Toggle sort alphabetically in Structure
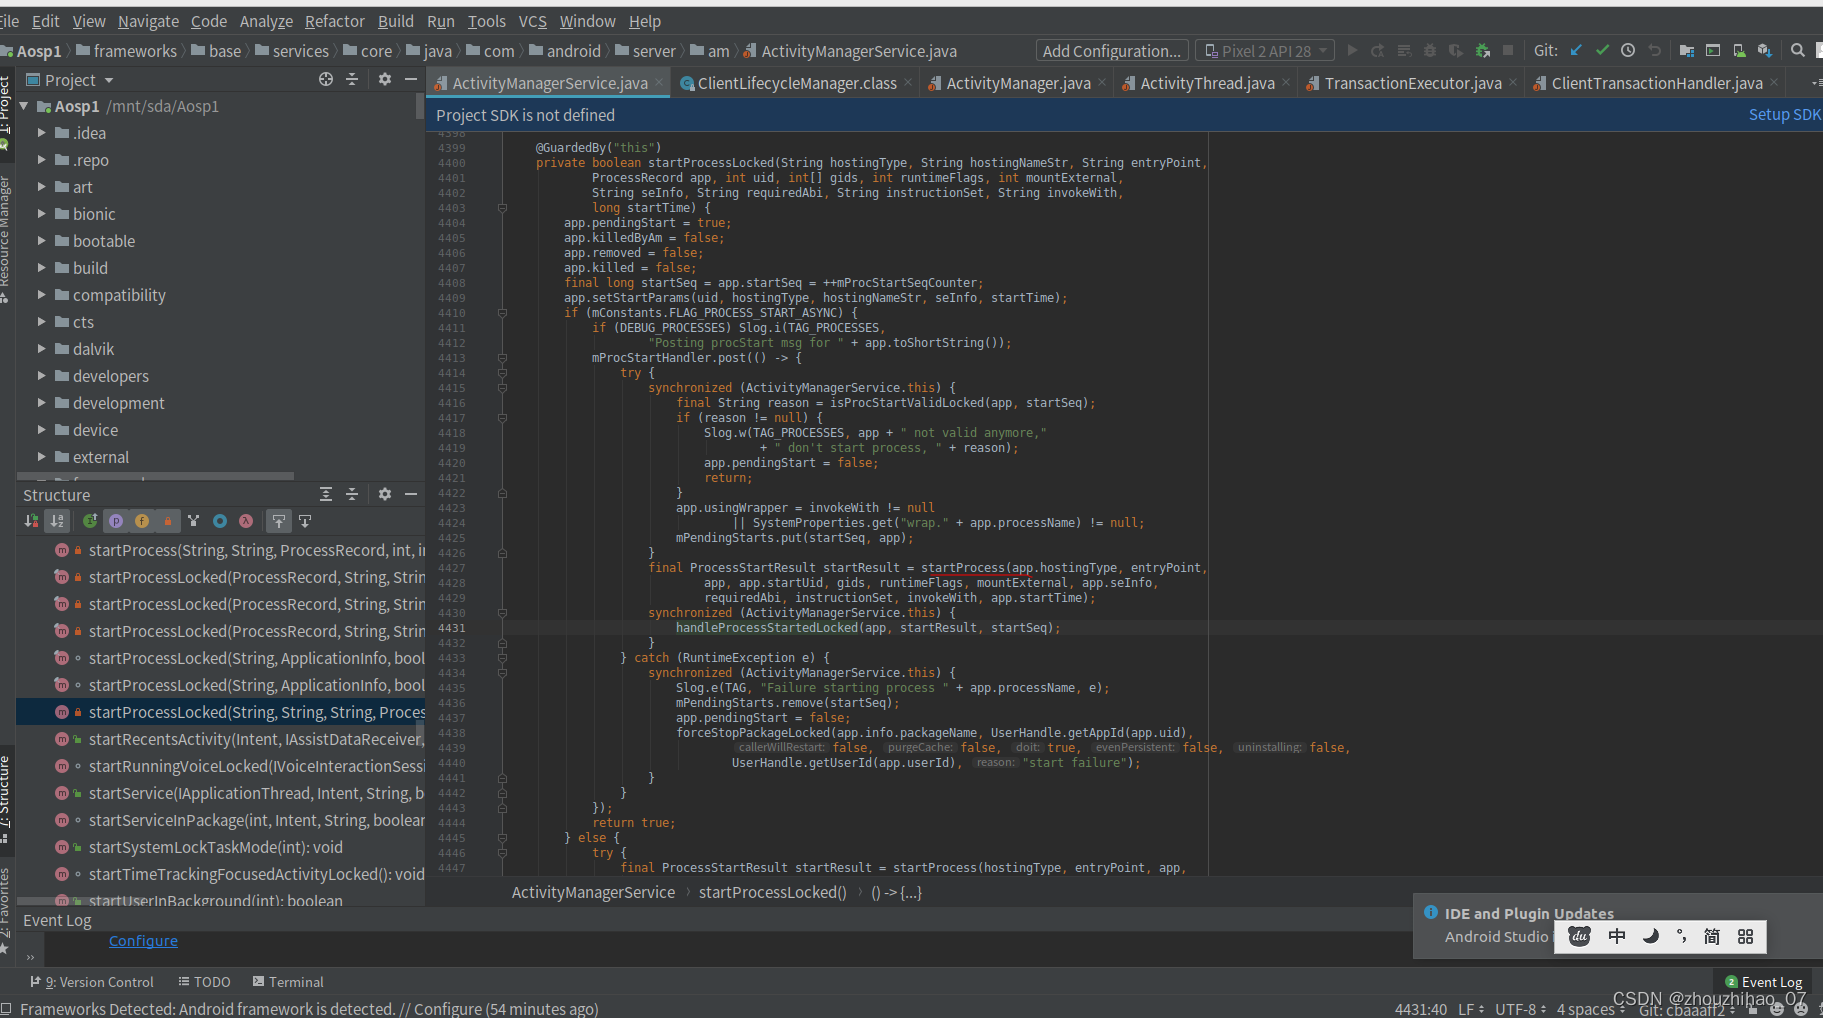This screenshot has height=1018, width=1823. coord(57,520)
